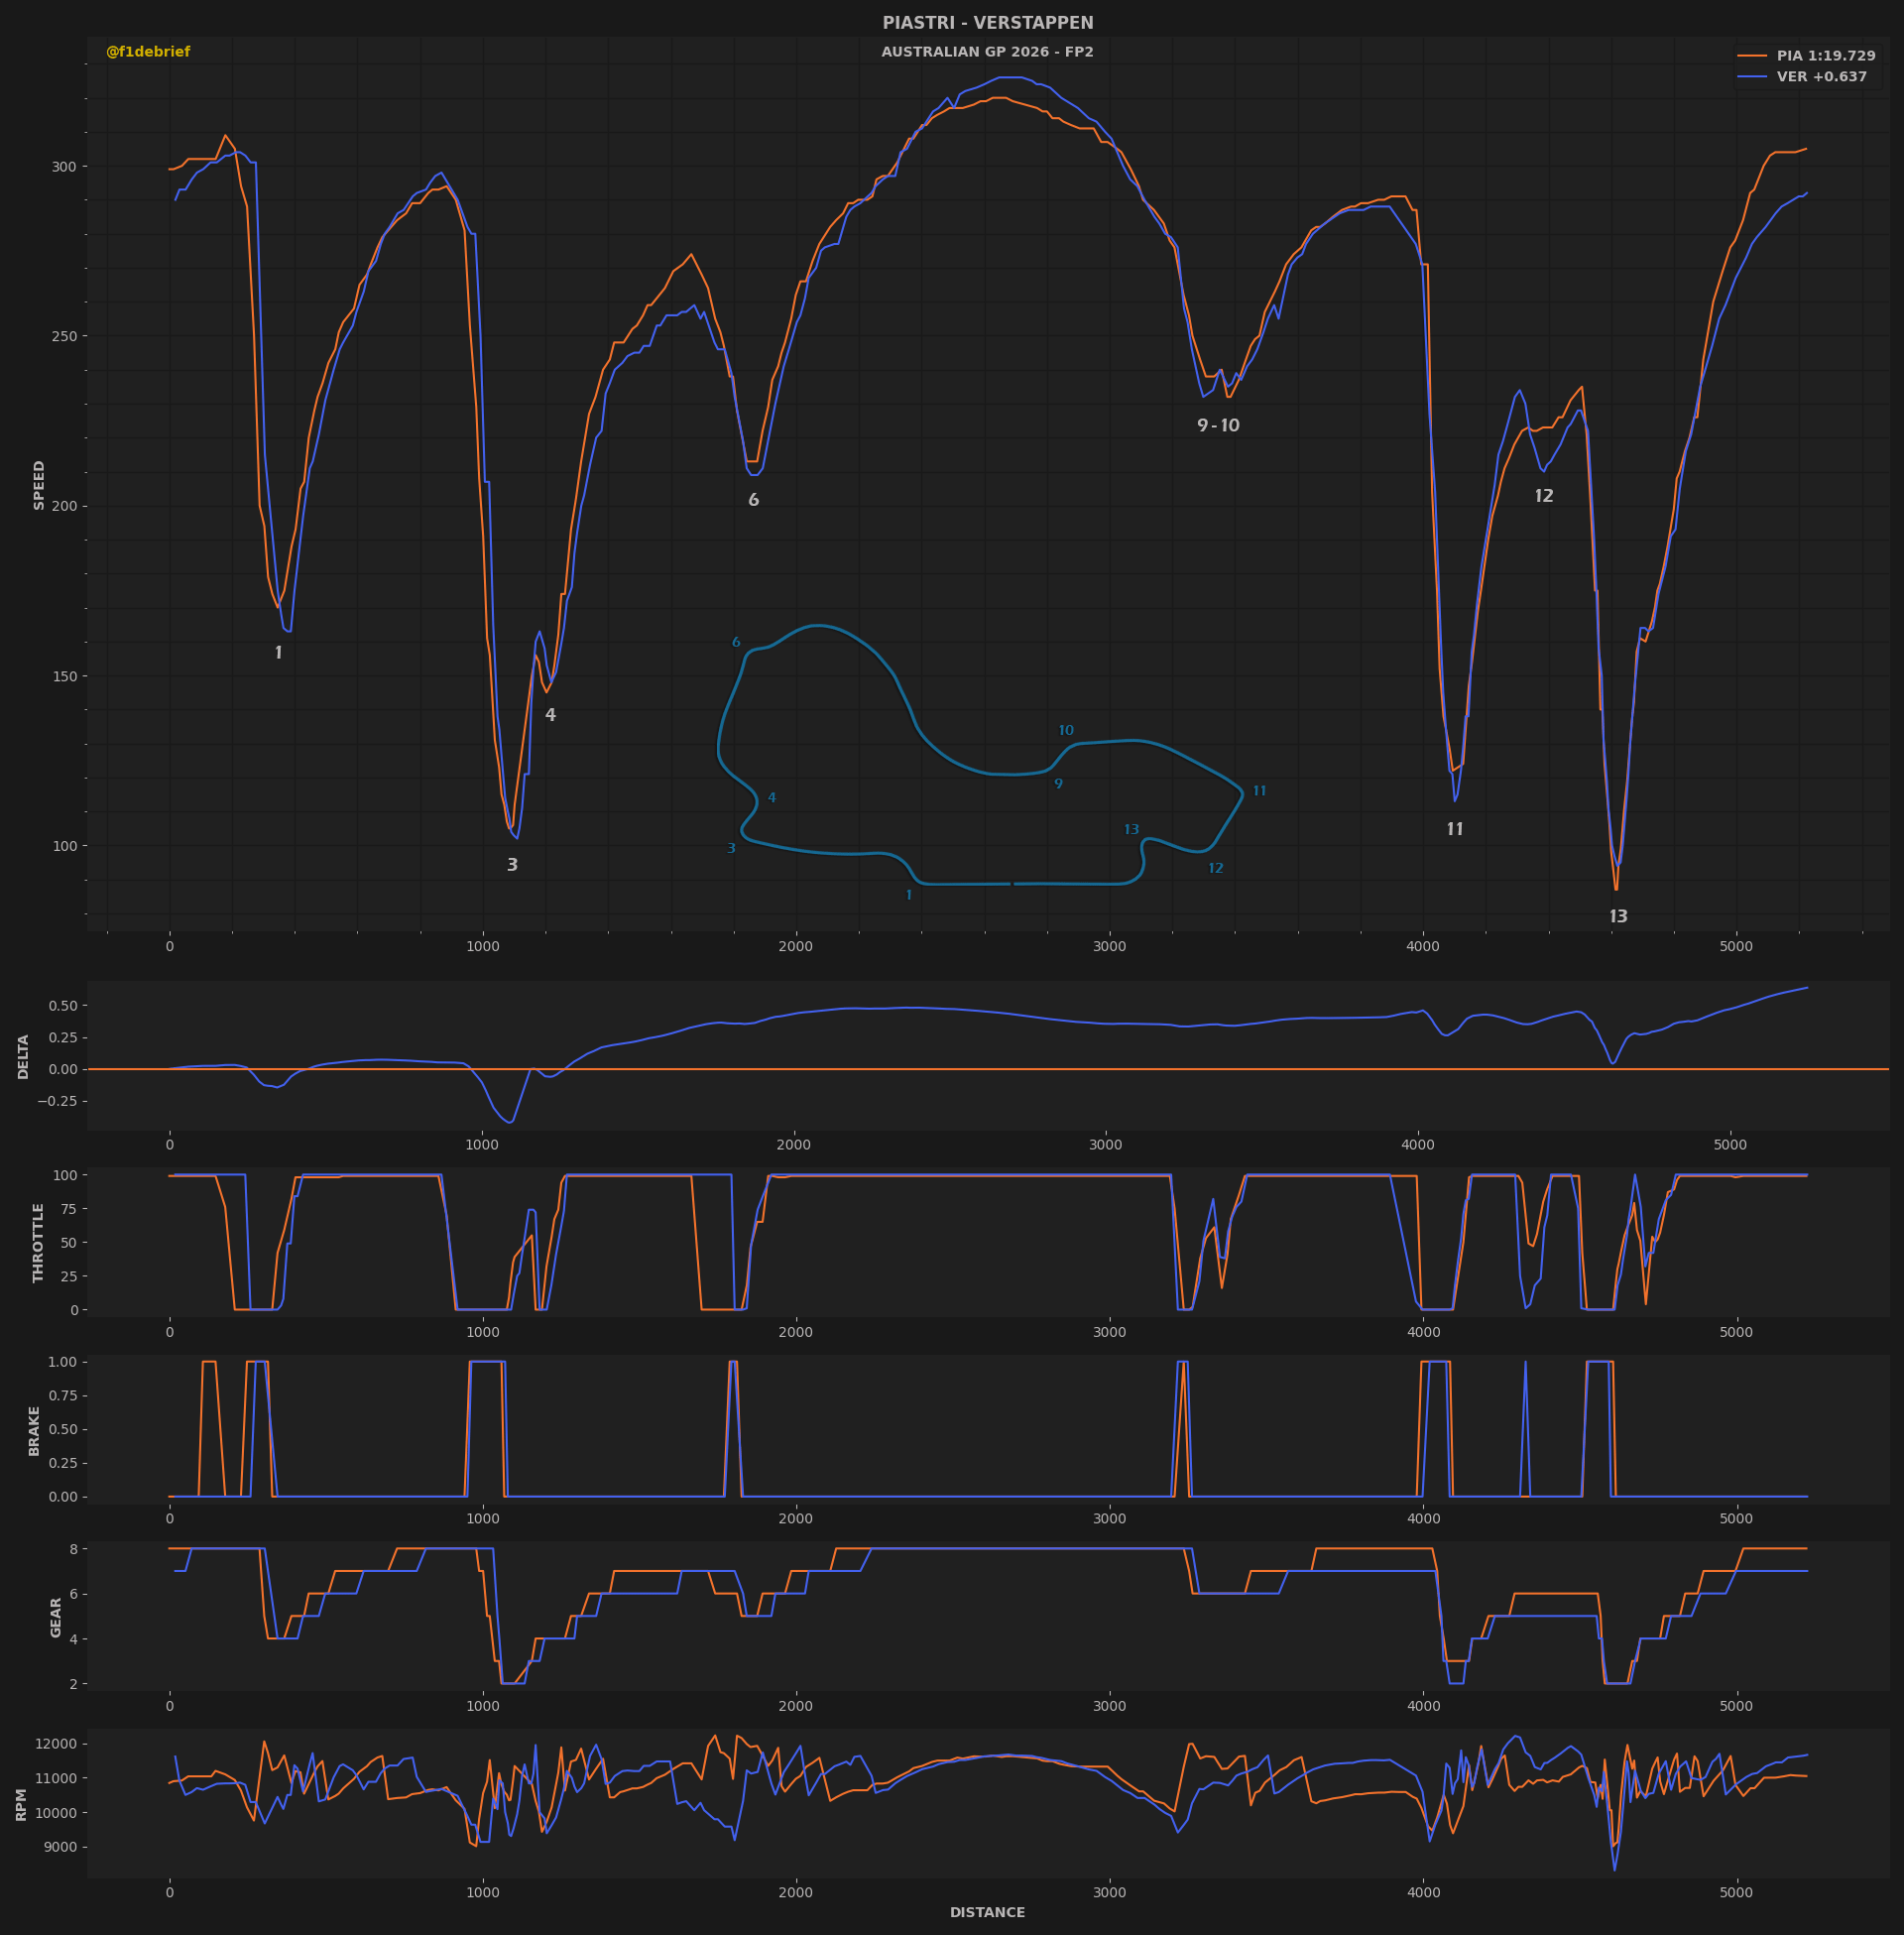
Task: Click the gray corner 12 marker on speed trace
Action: coord(1543,496)
